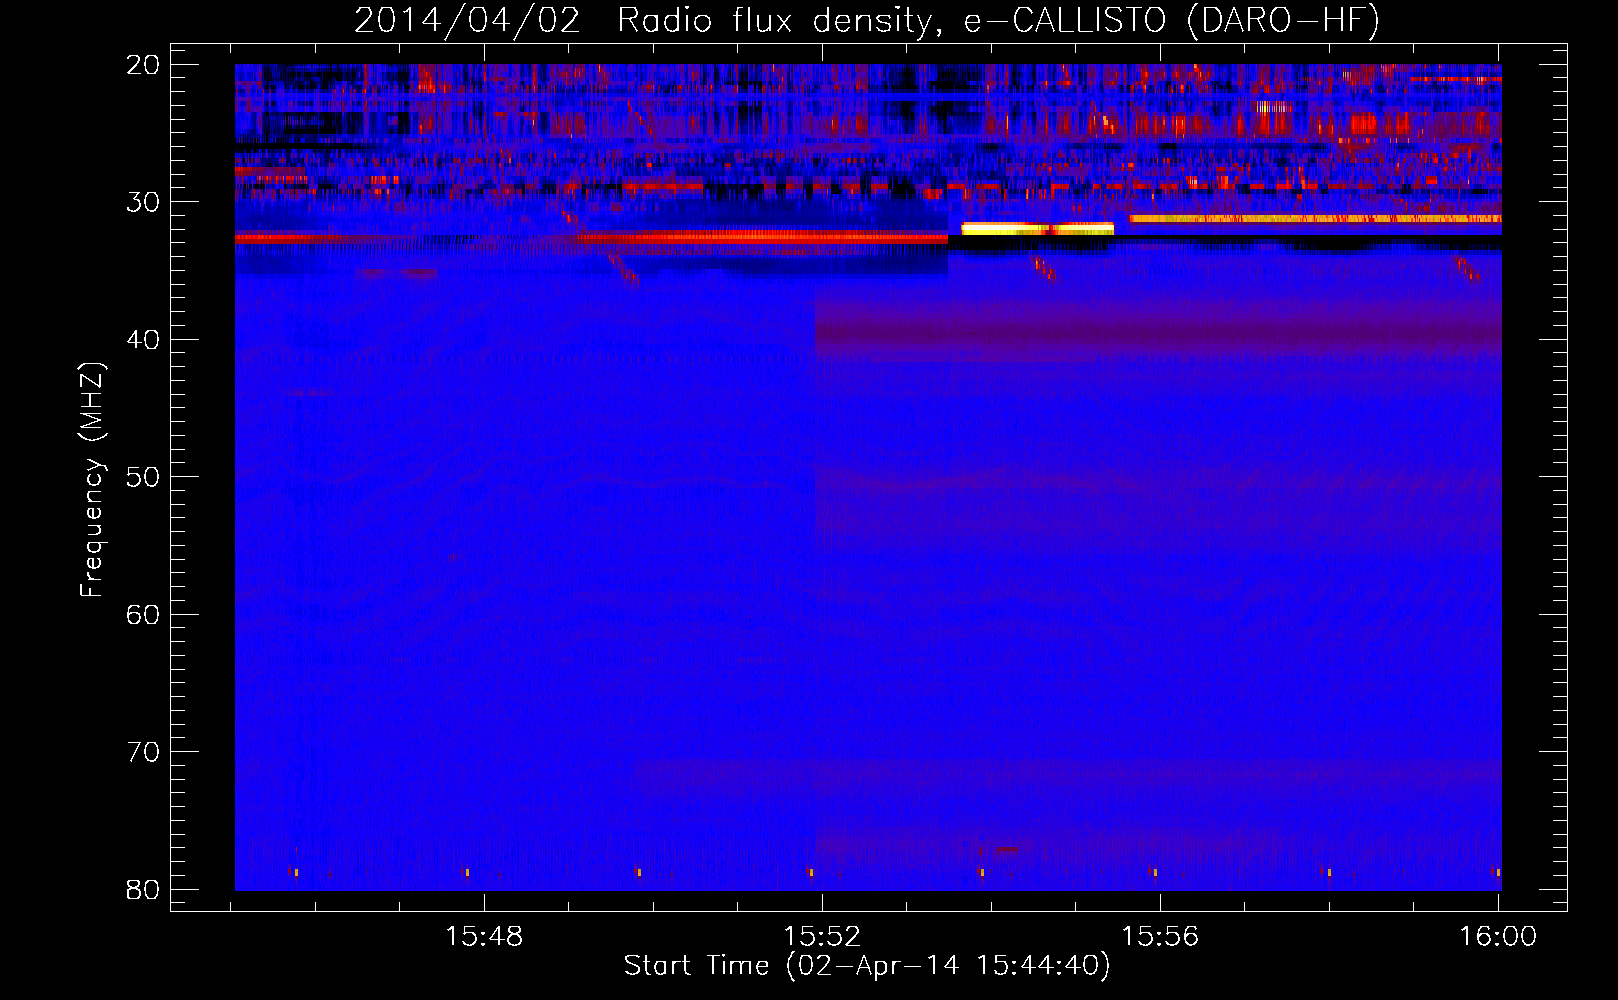The image size is (1618, 1000).
Task: Click the "15:52" time tick label
Action: click(822, 937)
